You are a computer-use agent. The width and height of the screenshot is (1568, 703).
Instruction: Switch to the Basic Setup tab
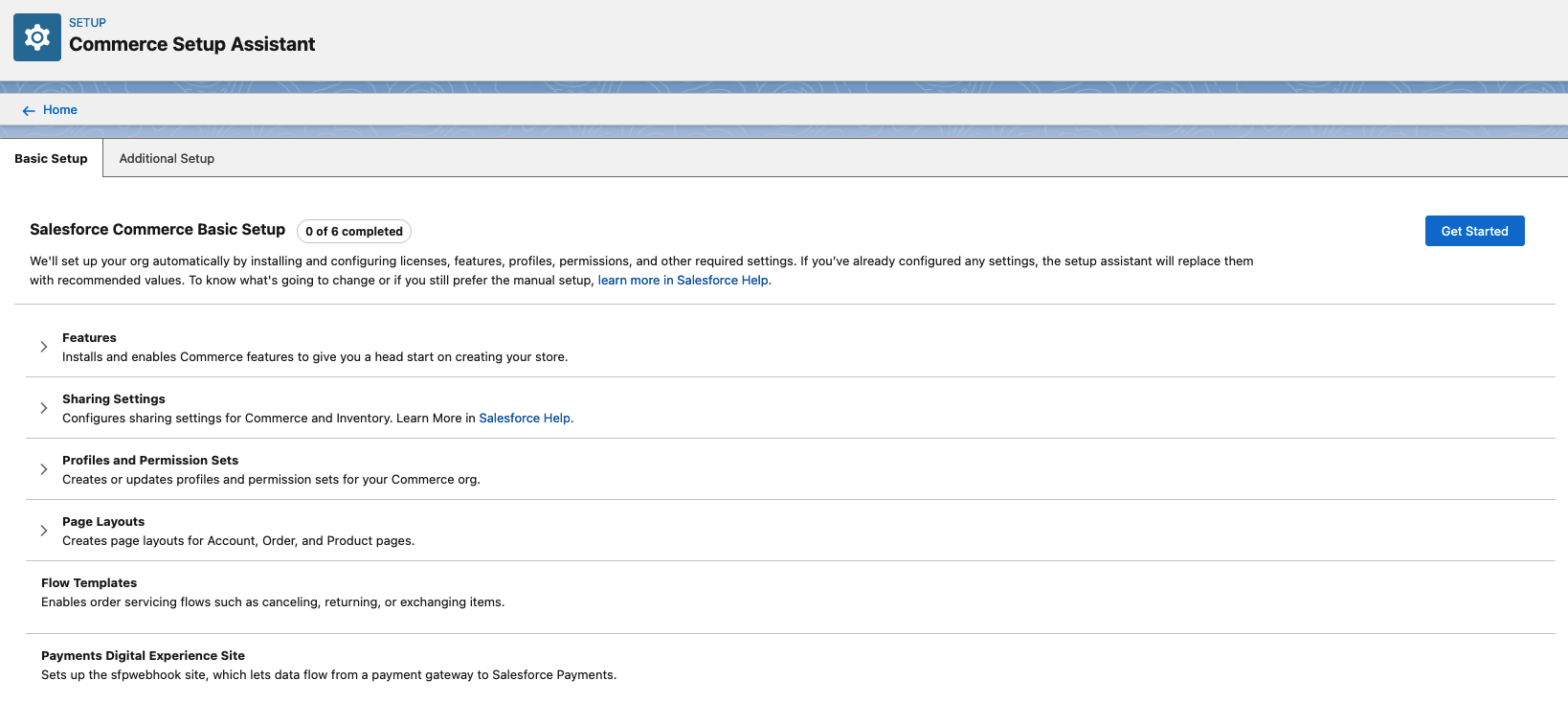[x=51, y=158]
